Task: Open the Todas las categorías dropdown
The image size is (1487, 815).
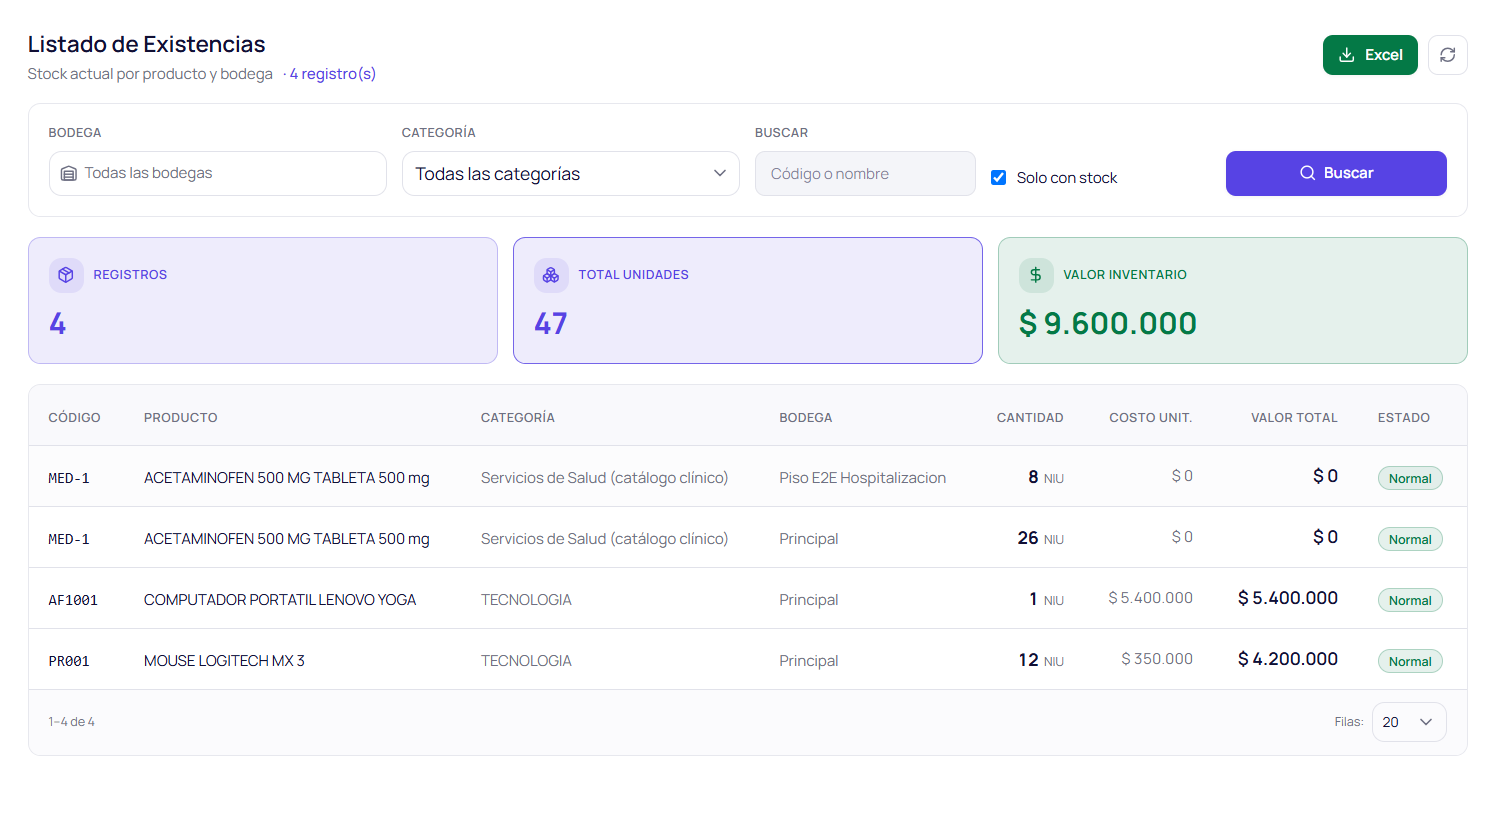Action: pyautogui.click(x=570, y=173)
